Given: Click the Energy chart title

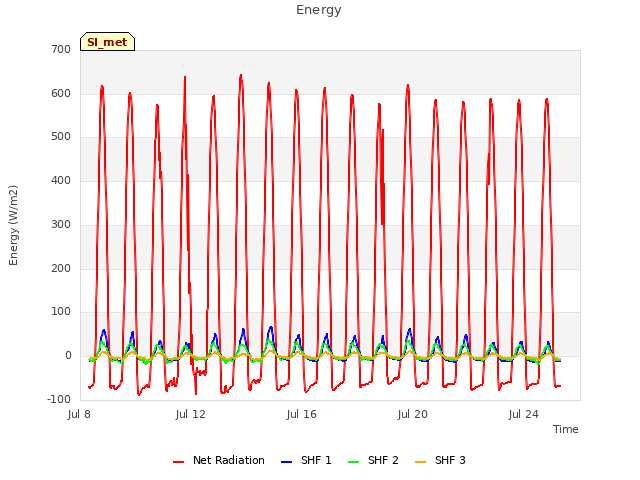Looking at the screenshot, I should (x=319, y=10).
